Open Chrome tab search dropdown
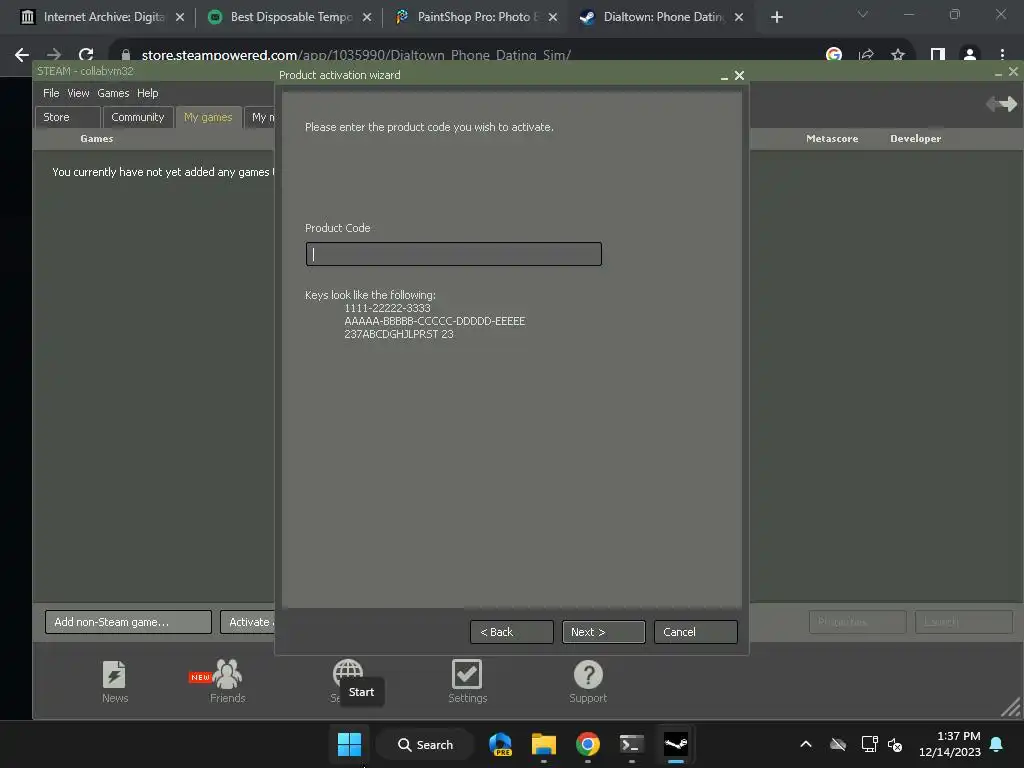Viewport: 1024px width, 768px height. [863, 14]
